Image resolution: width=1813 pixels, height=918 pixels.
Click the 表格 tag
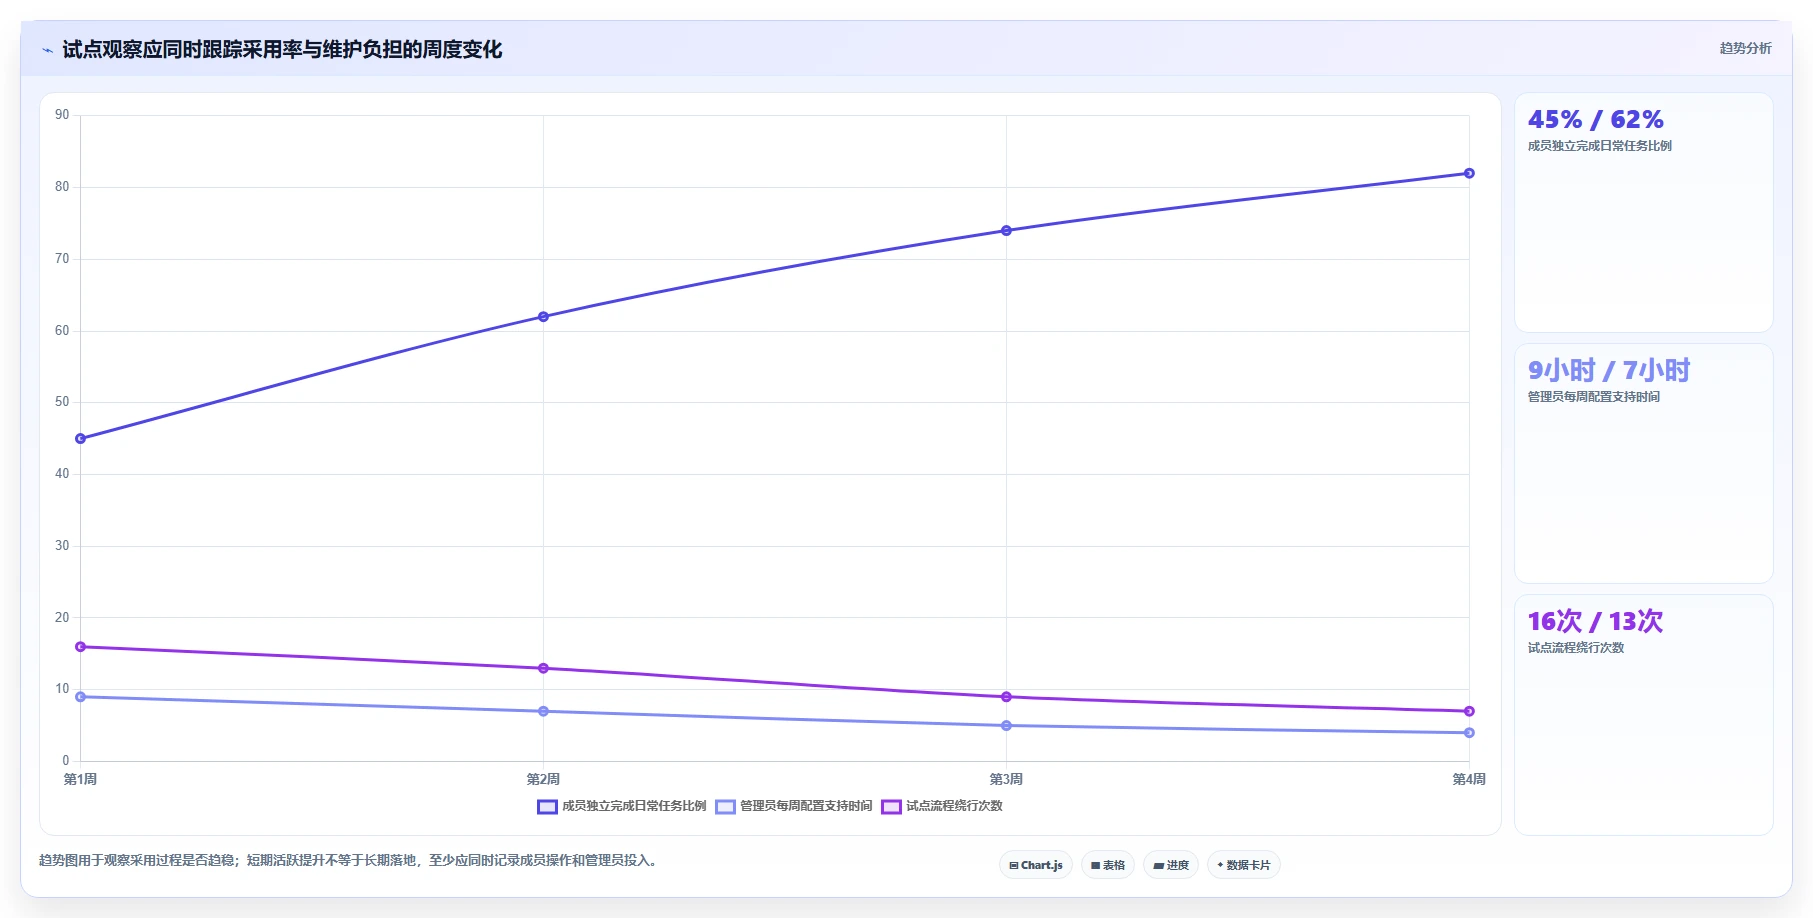coord(1108,865)
